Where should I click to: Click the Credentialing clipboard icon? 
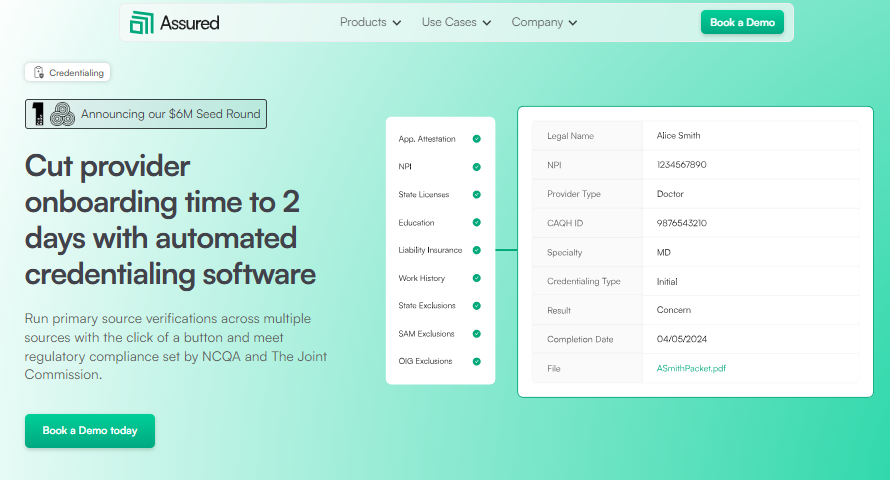[39, 73]
